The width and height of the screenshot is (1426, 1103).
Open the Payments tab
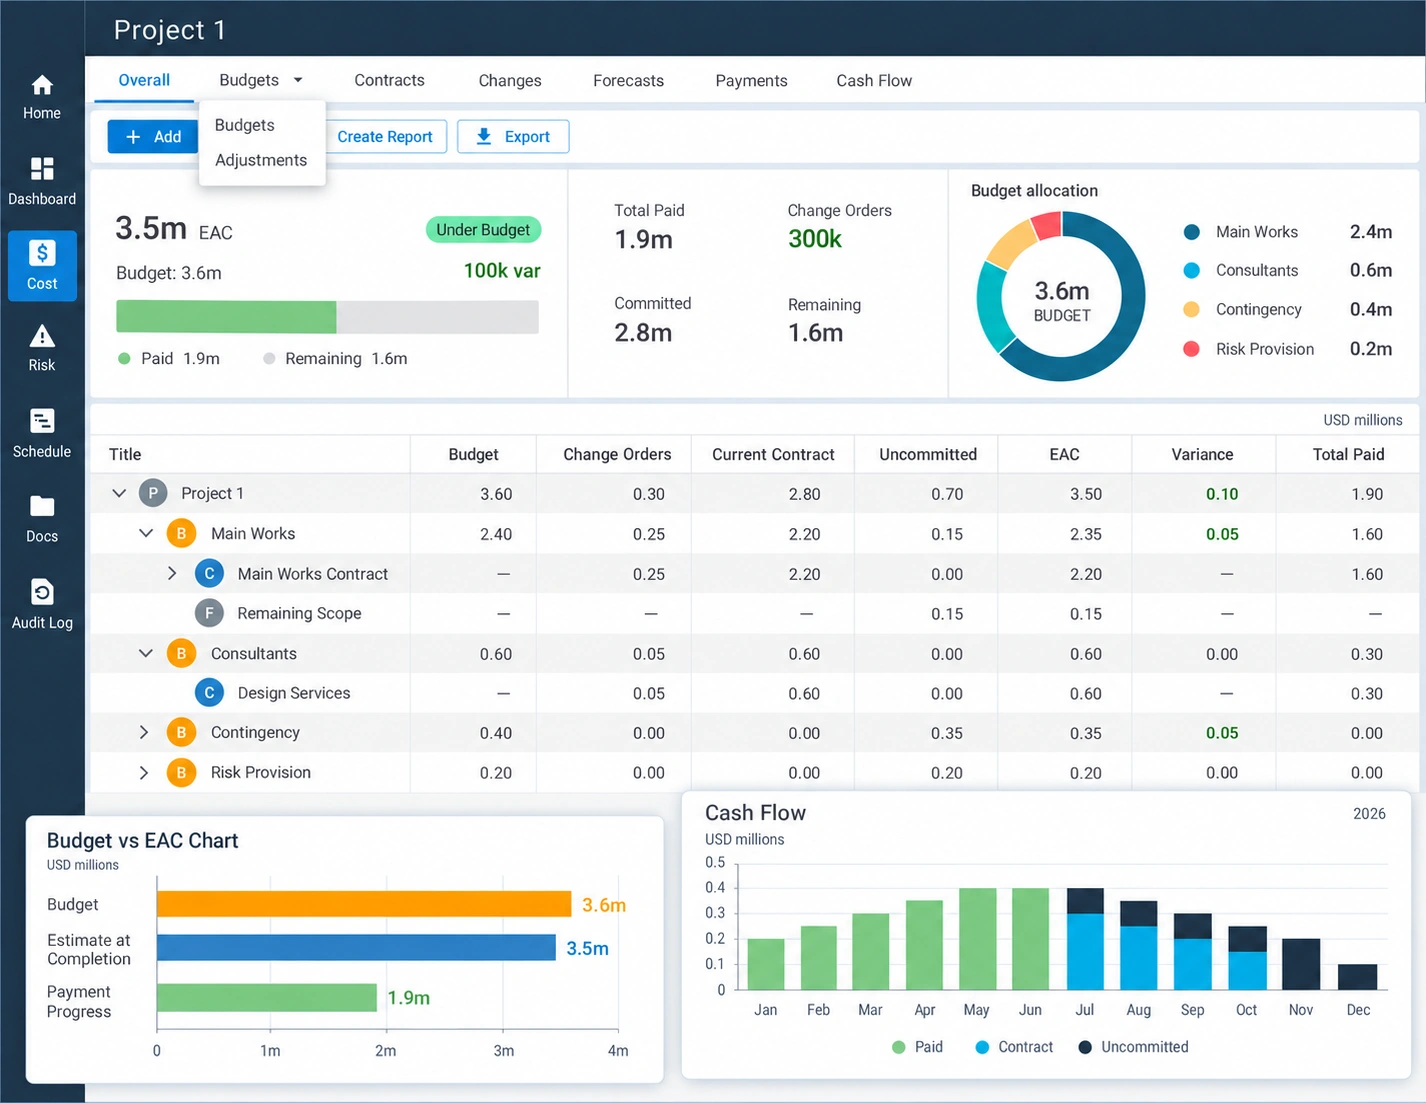coord(751,80)
